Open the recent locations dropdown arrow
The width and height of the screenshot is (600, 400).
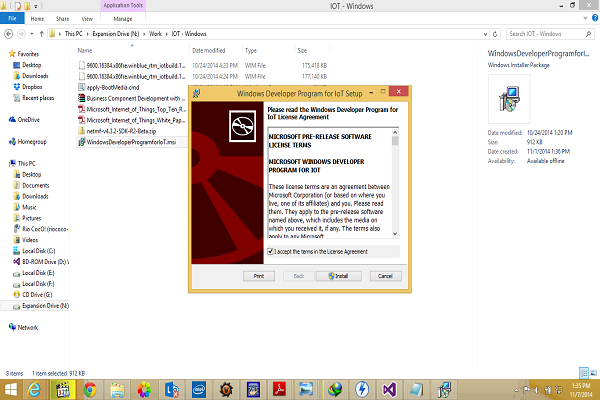[x=32, y=34]
